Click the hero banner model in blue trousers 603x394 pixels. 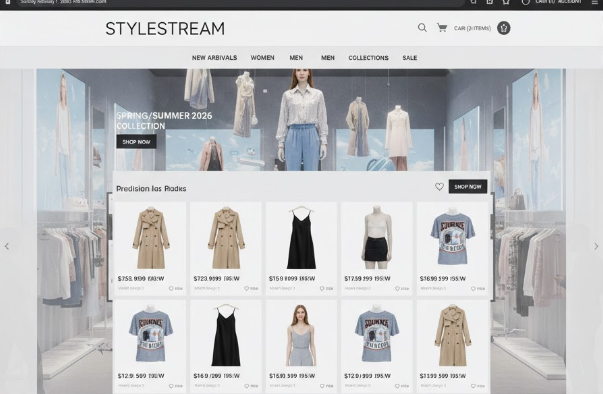click(303, 120)
